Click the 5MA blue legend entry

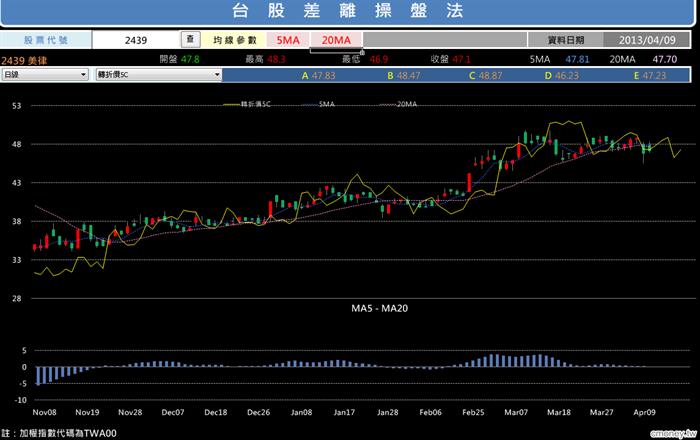point(318,104)
